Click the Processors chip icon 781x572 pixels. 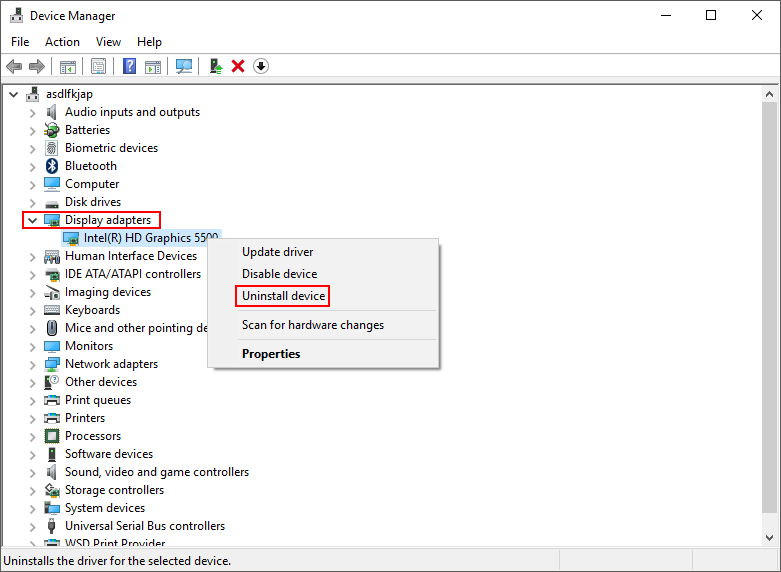[x=52, y=436]
